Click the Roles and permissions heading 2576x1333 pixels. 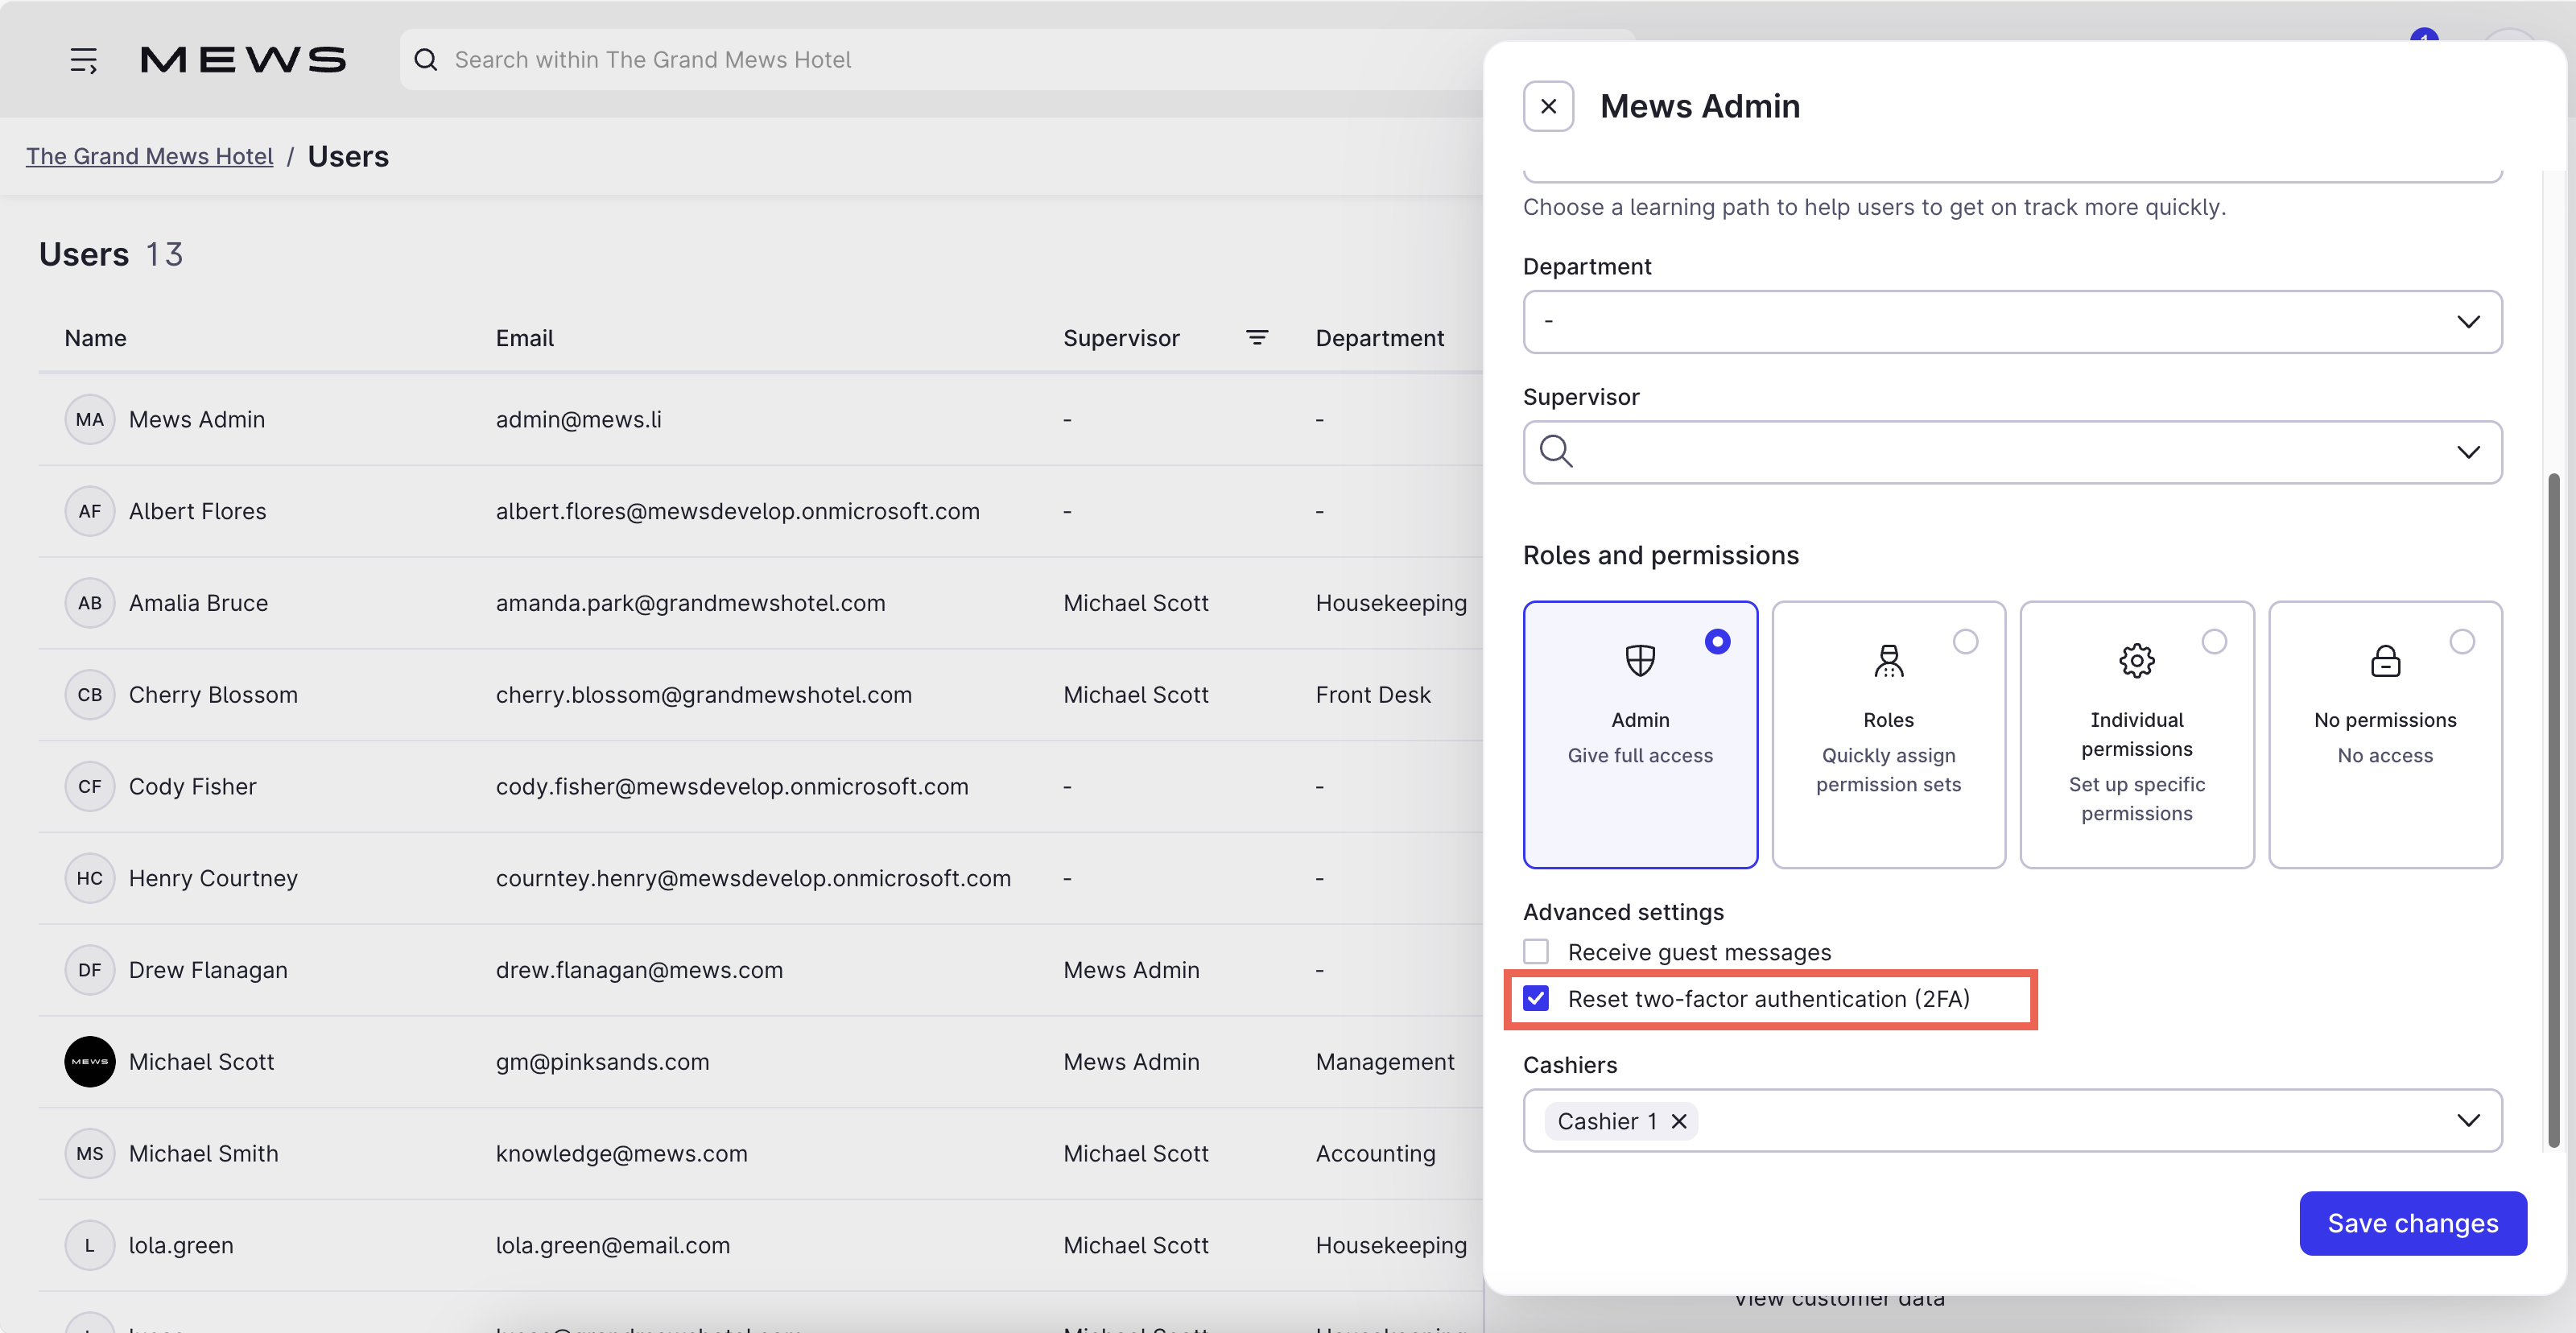click(x=1660, y=555)
